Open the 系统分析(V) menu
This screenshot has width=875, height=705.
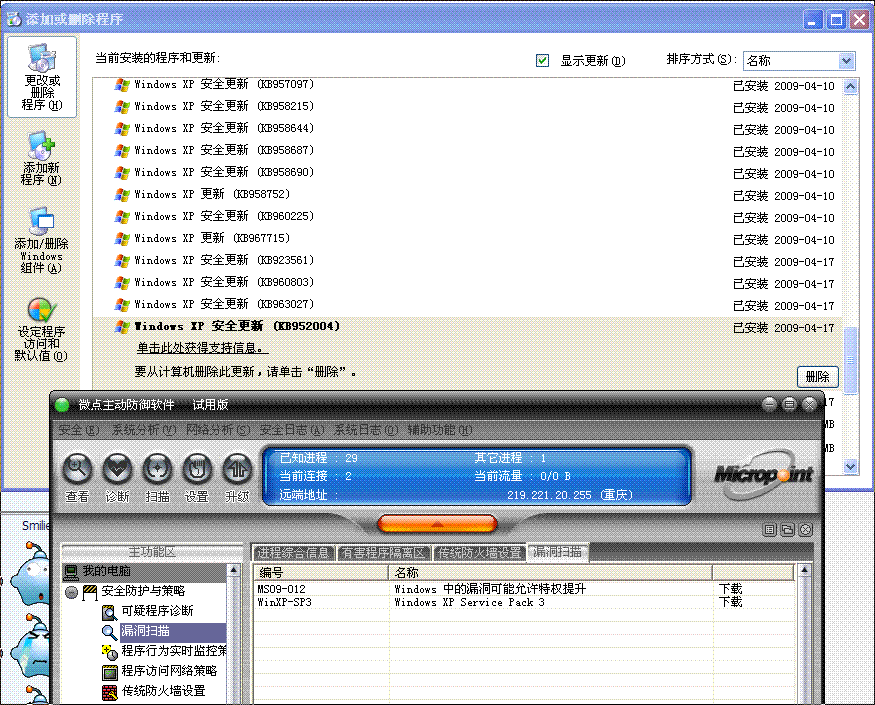(x=144, y=430)
